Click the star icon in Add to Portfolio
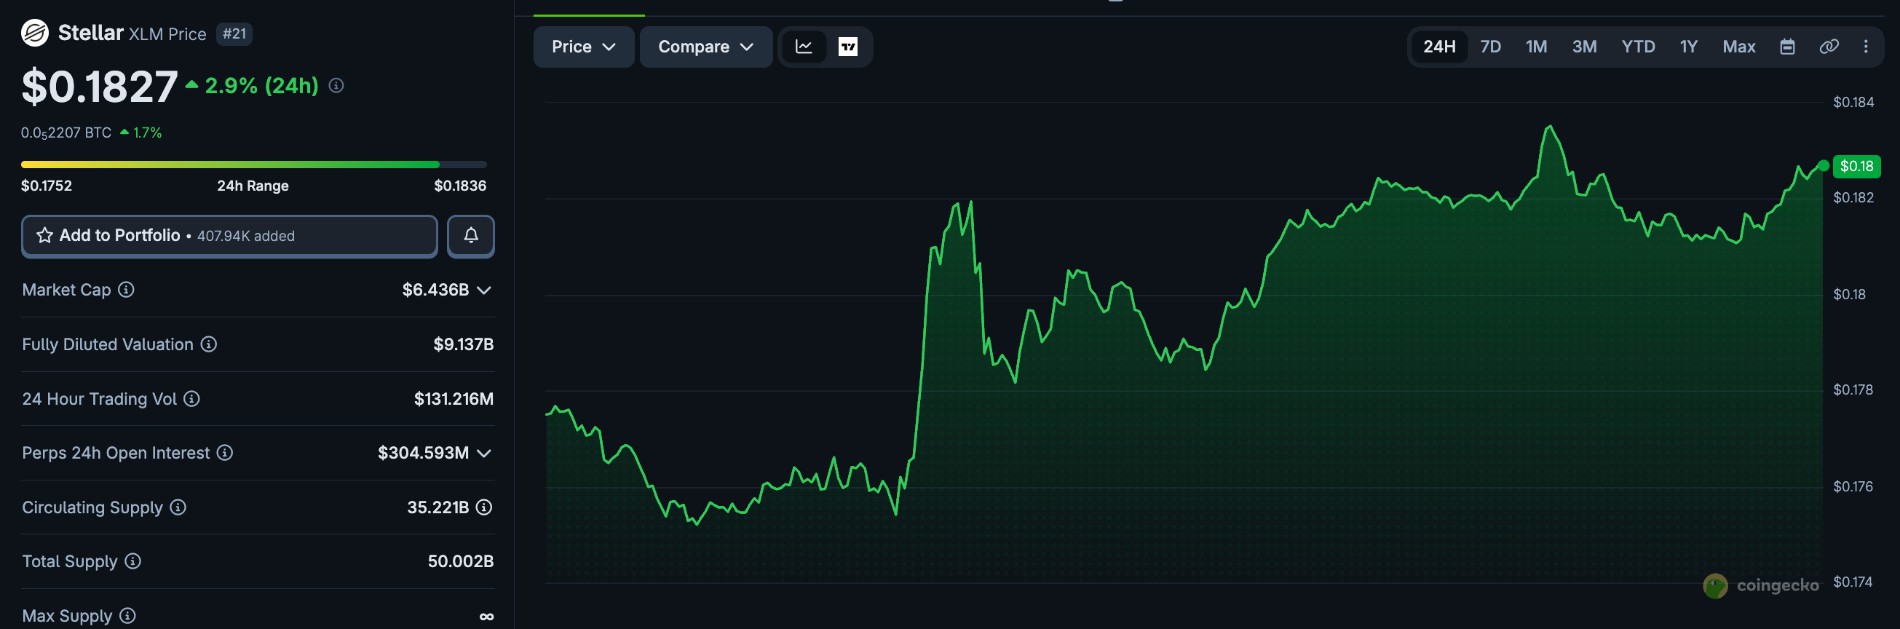 click(45, 235)
